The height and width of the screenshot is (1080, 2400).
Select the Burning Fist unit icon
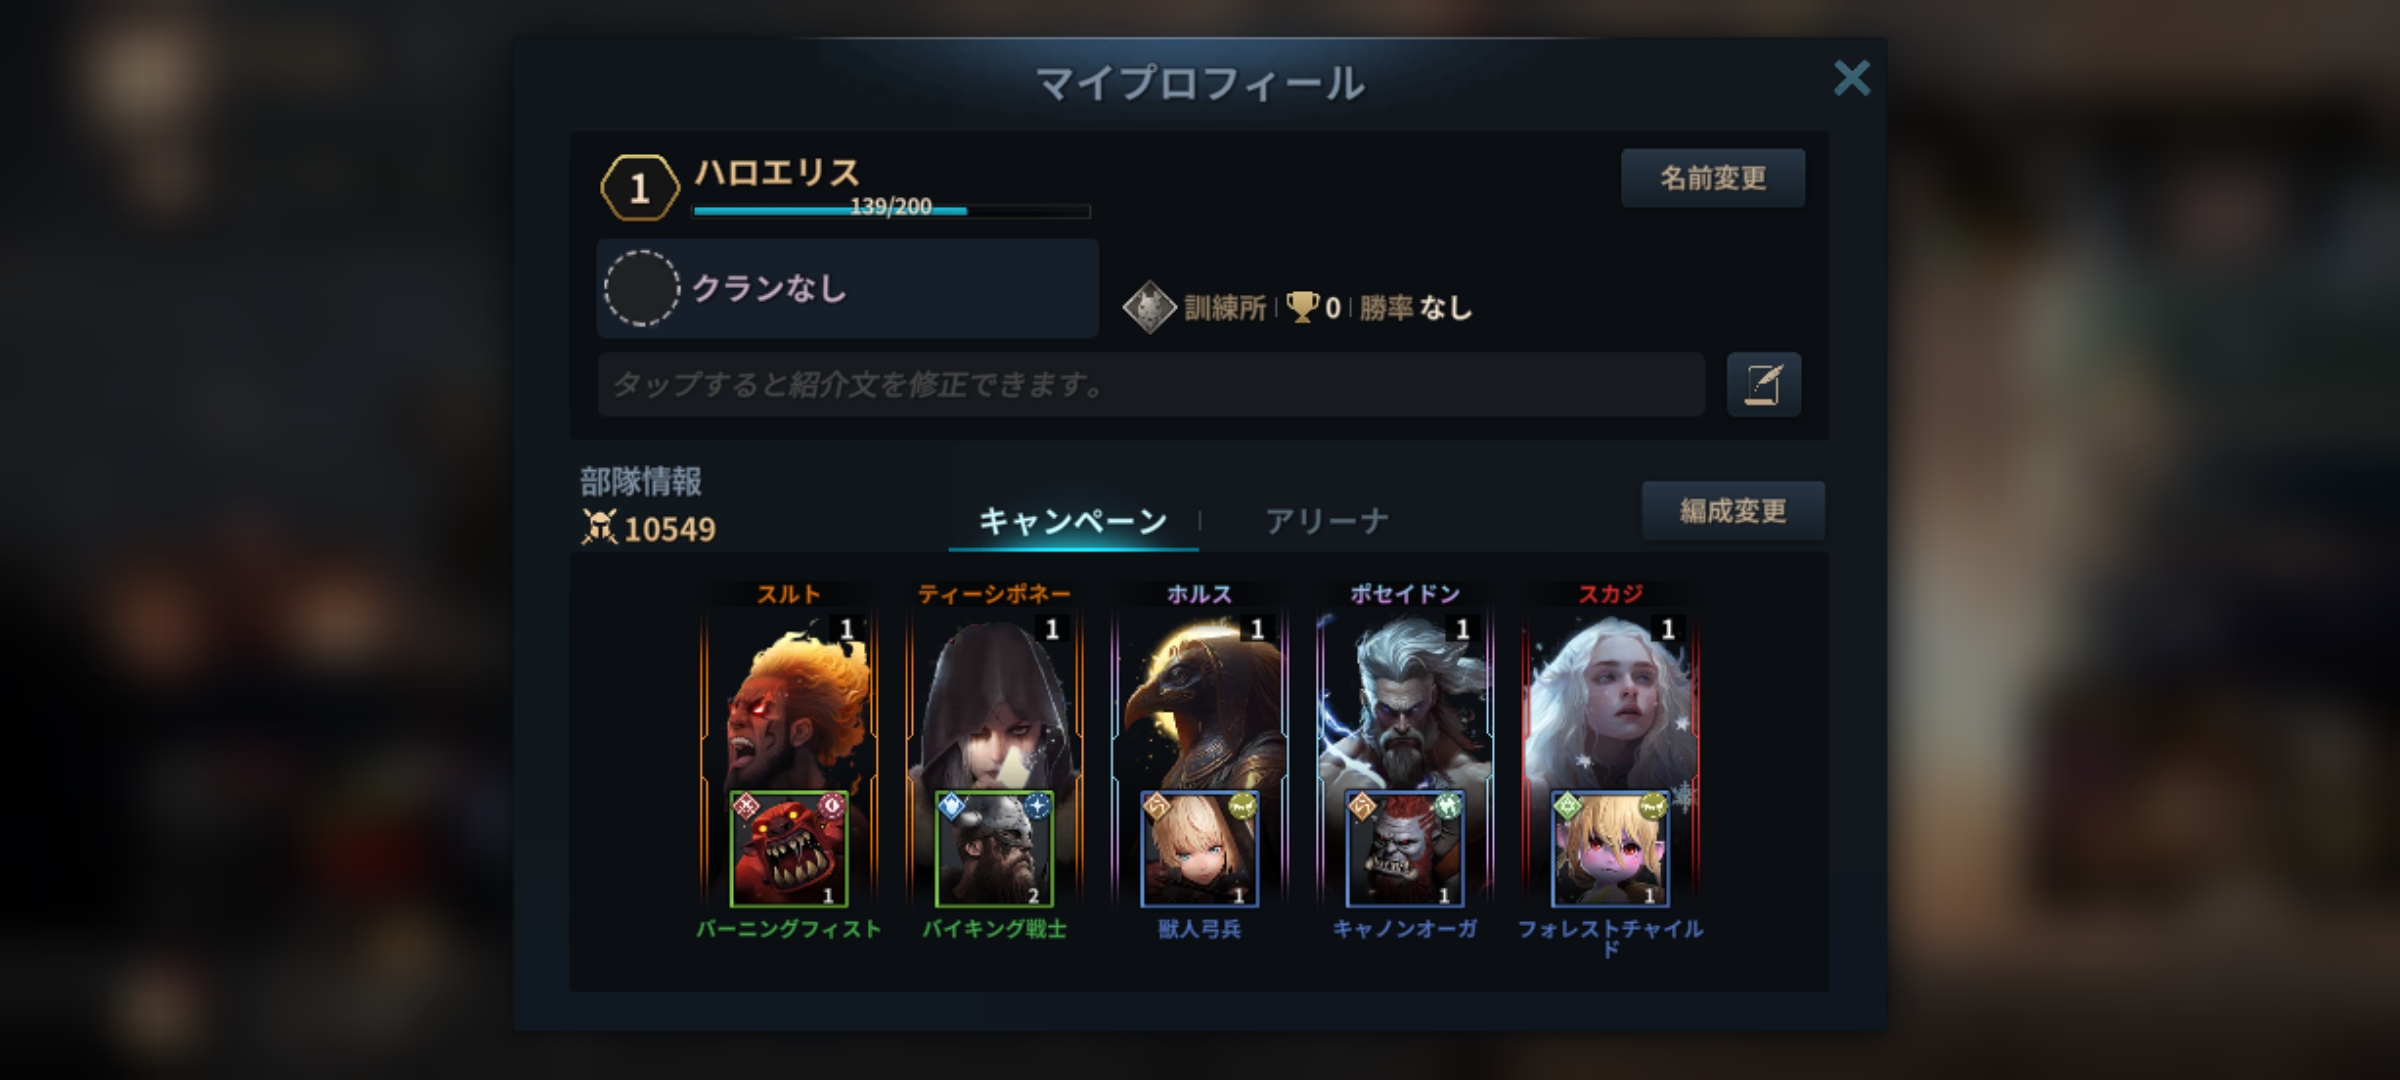789,849
